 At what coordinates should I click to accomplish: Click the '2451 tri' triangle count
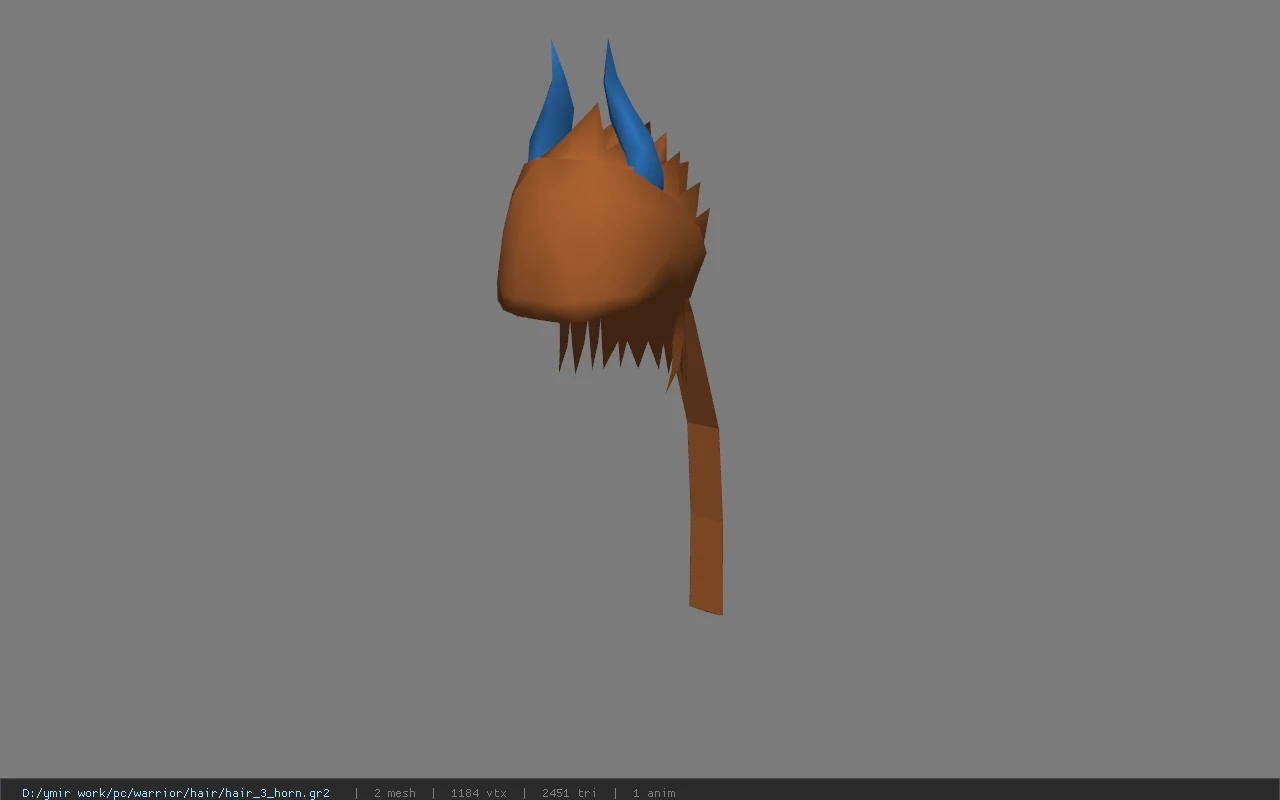[569, 793]
